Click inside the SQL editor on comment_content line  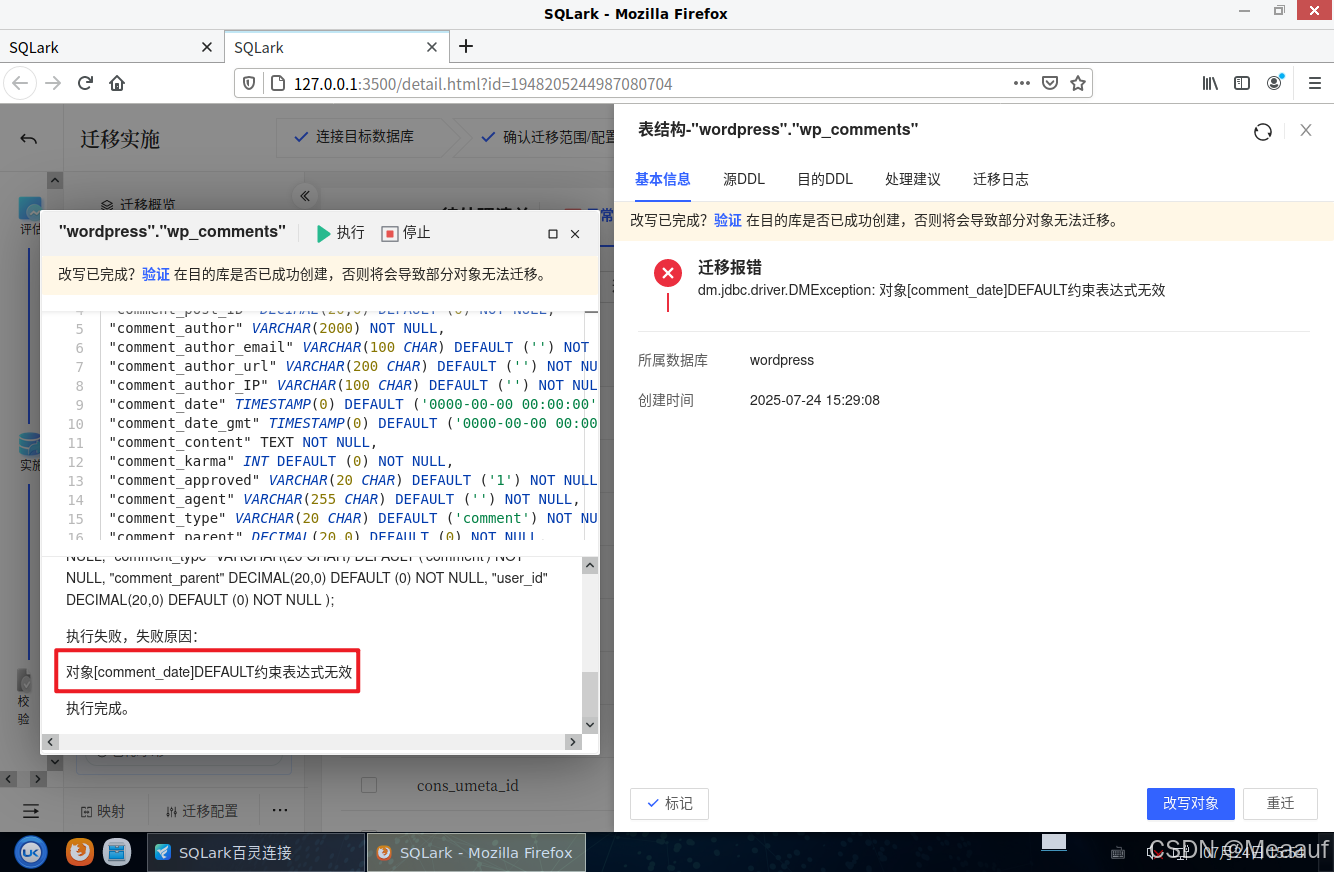click(242, 442)
